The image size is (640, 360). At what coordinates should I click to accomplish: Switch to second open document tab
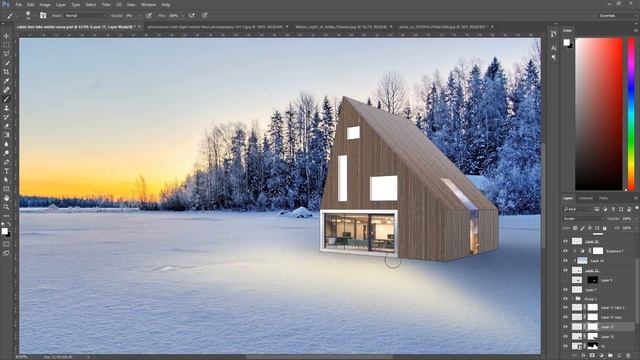(215, 27)
